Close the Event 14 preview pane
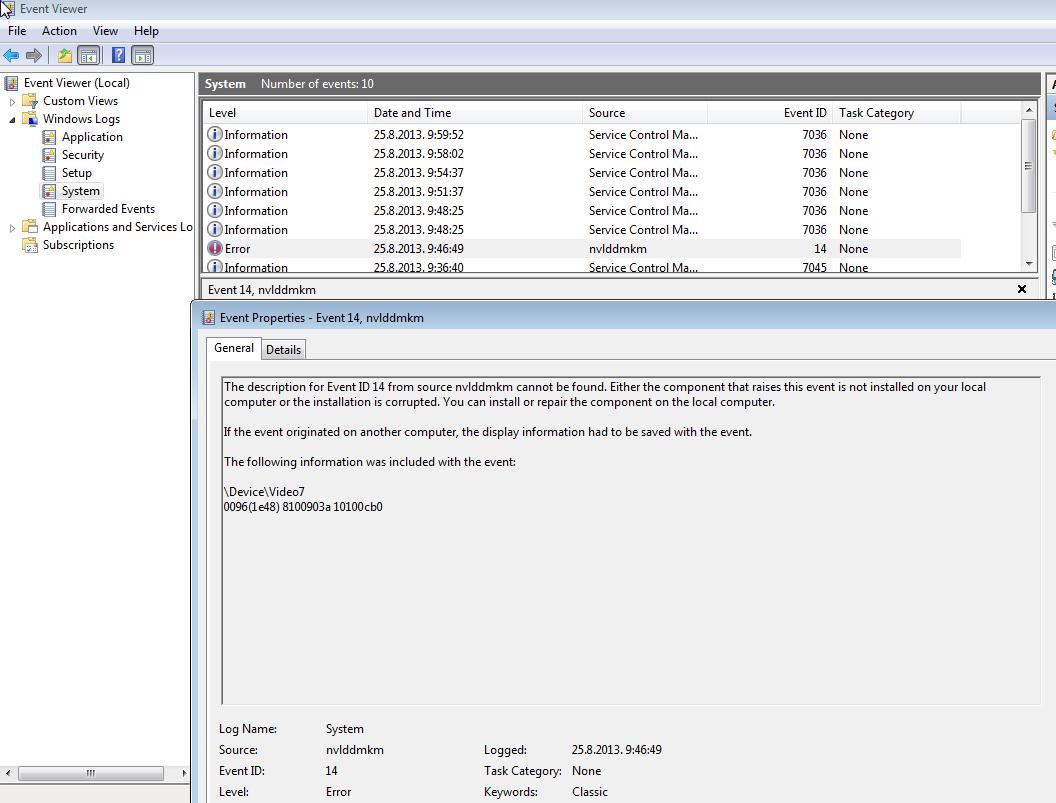The image size is (1056, 803). click(x=1021, y=289)
